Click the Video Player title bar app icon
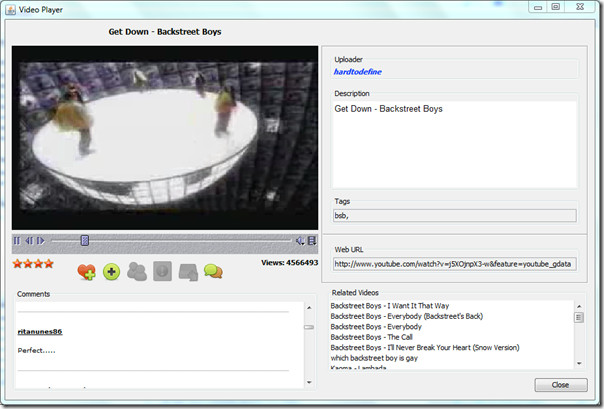604x409 pixels. (x=10, y=10)
